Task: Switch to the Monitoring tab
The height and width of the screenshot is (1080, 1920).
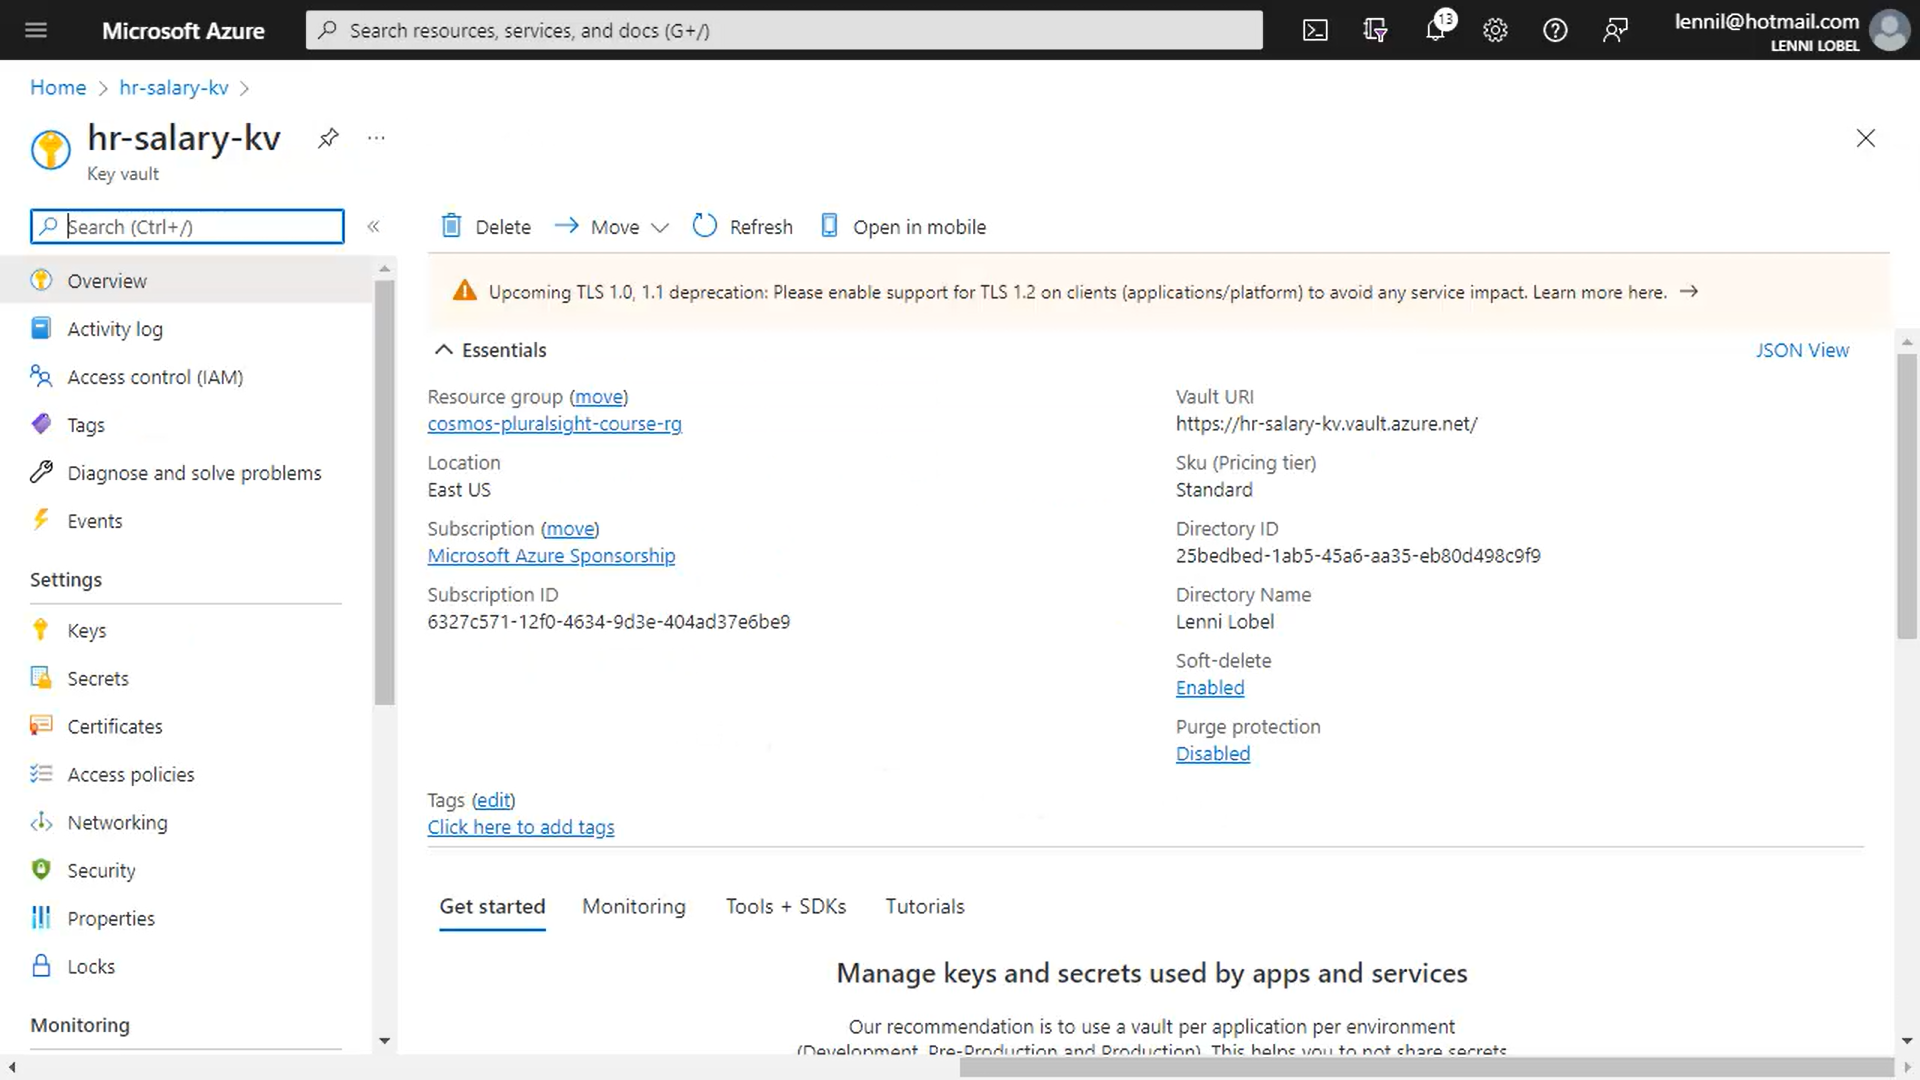Action: (634, 906)
